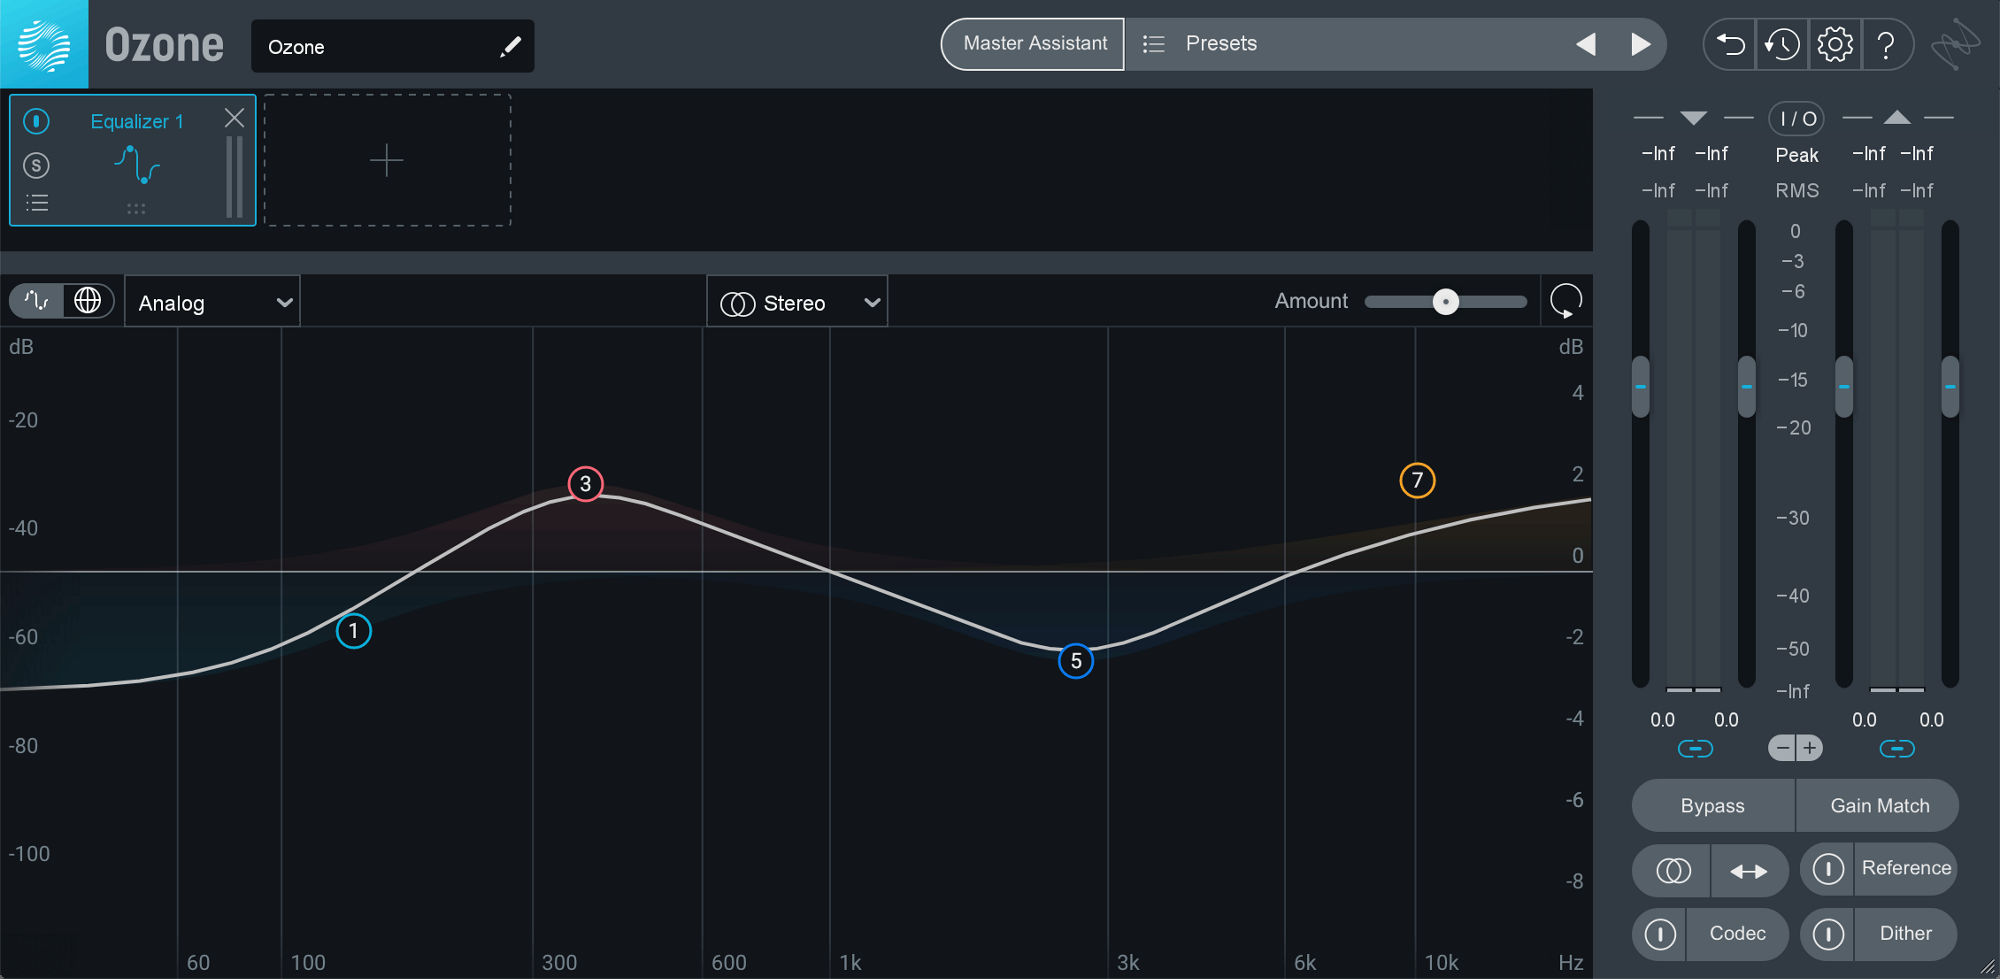Grab the Equalizer 1 module drag handle
This screenshot has height=979, width=2000.
point(136,208)
